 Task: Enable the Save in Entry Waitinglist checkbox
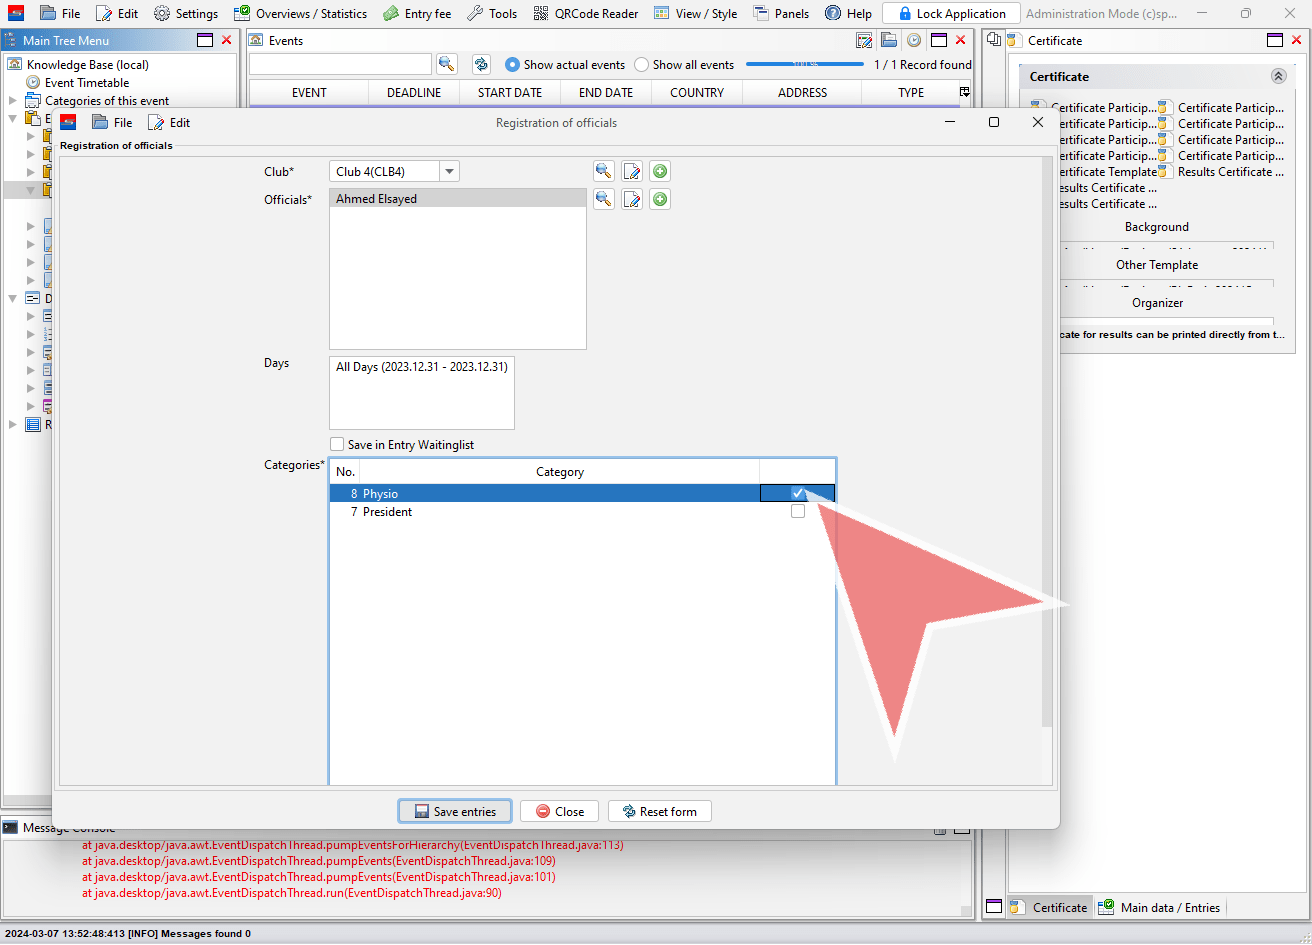[337, 444]
